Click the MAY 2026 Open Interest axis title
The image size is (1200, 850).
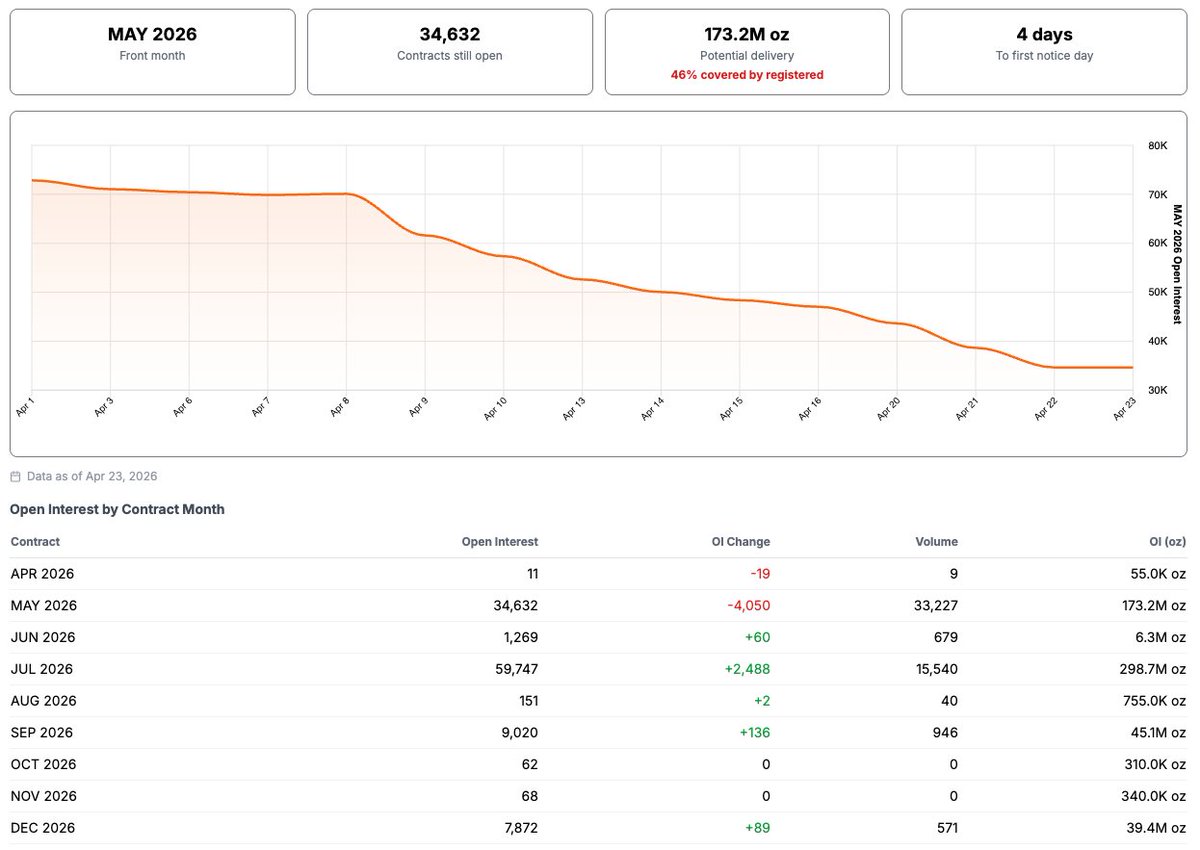click(x=1177, y=264)
